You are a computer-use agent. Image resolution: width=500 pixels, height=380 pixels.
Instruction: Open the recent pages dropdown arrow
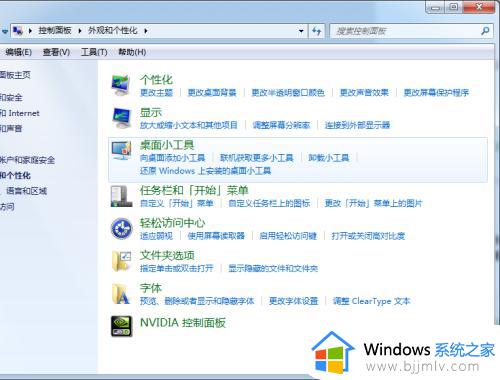[x=4, y=31]
